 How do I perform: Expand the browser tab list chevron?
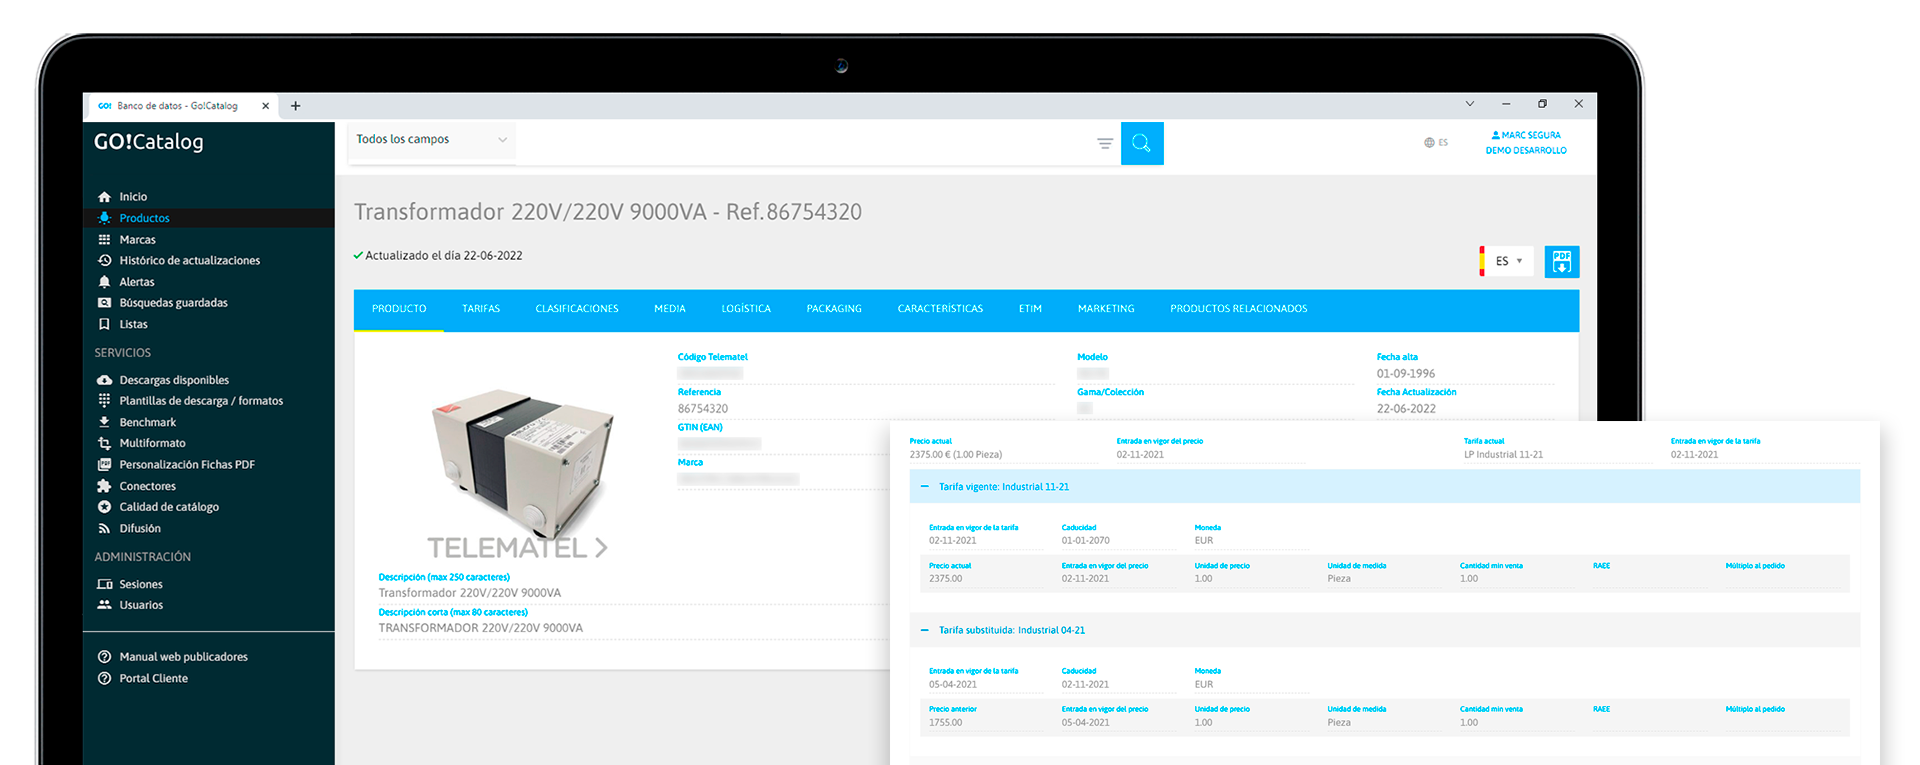(1470, 104)
